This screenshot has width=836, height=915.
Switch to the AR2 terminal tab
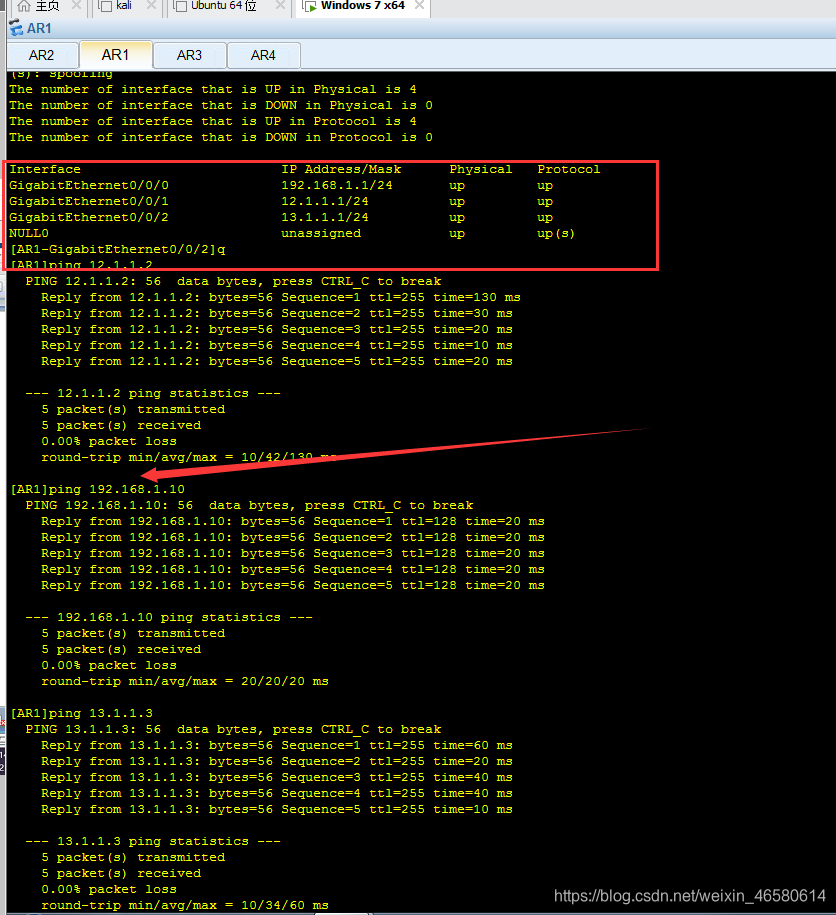tap(41, 55)
